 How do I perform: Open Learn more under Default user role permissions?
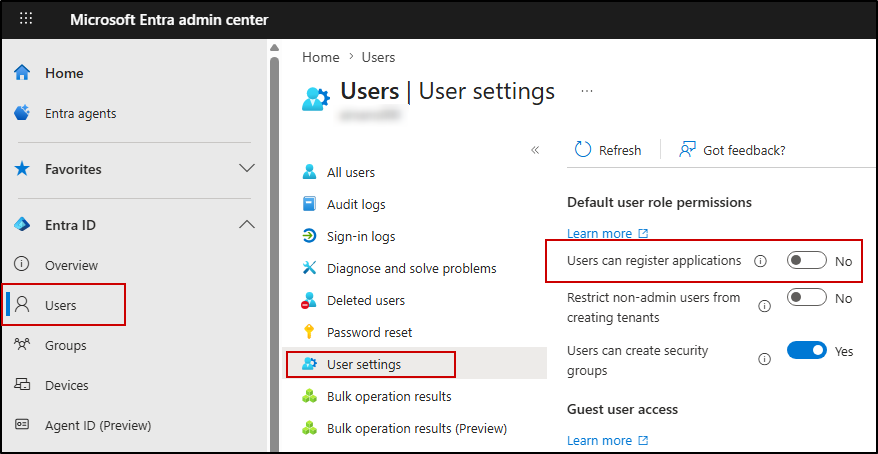pos(608,233)
